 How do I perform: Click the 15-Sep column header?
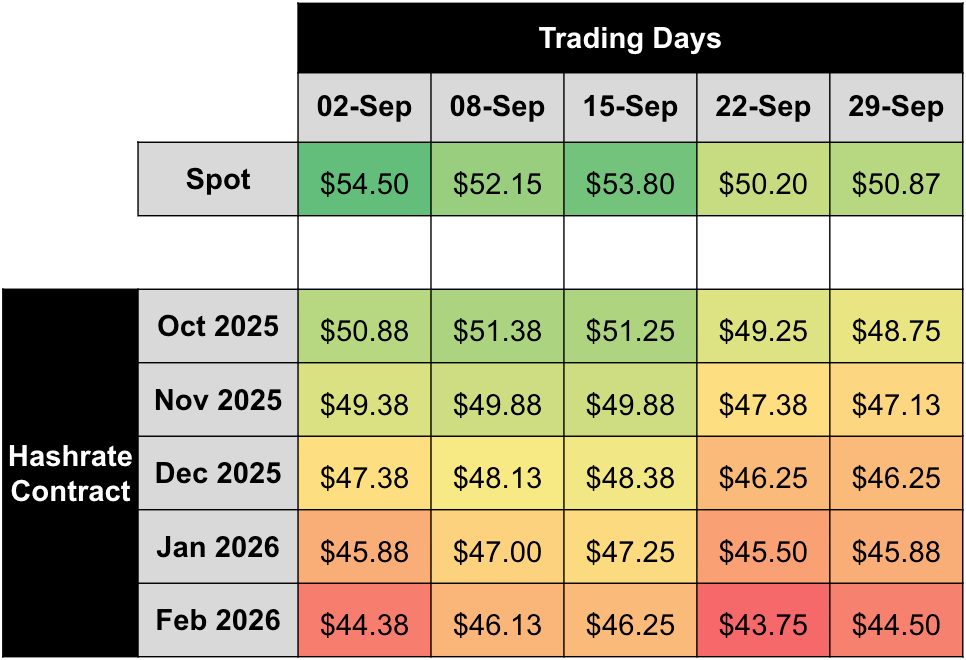(x=630, y=108)
